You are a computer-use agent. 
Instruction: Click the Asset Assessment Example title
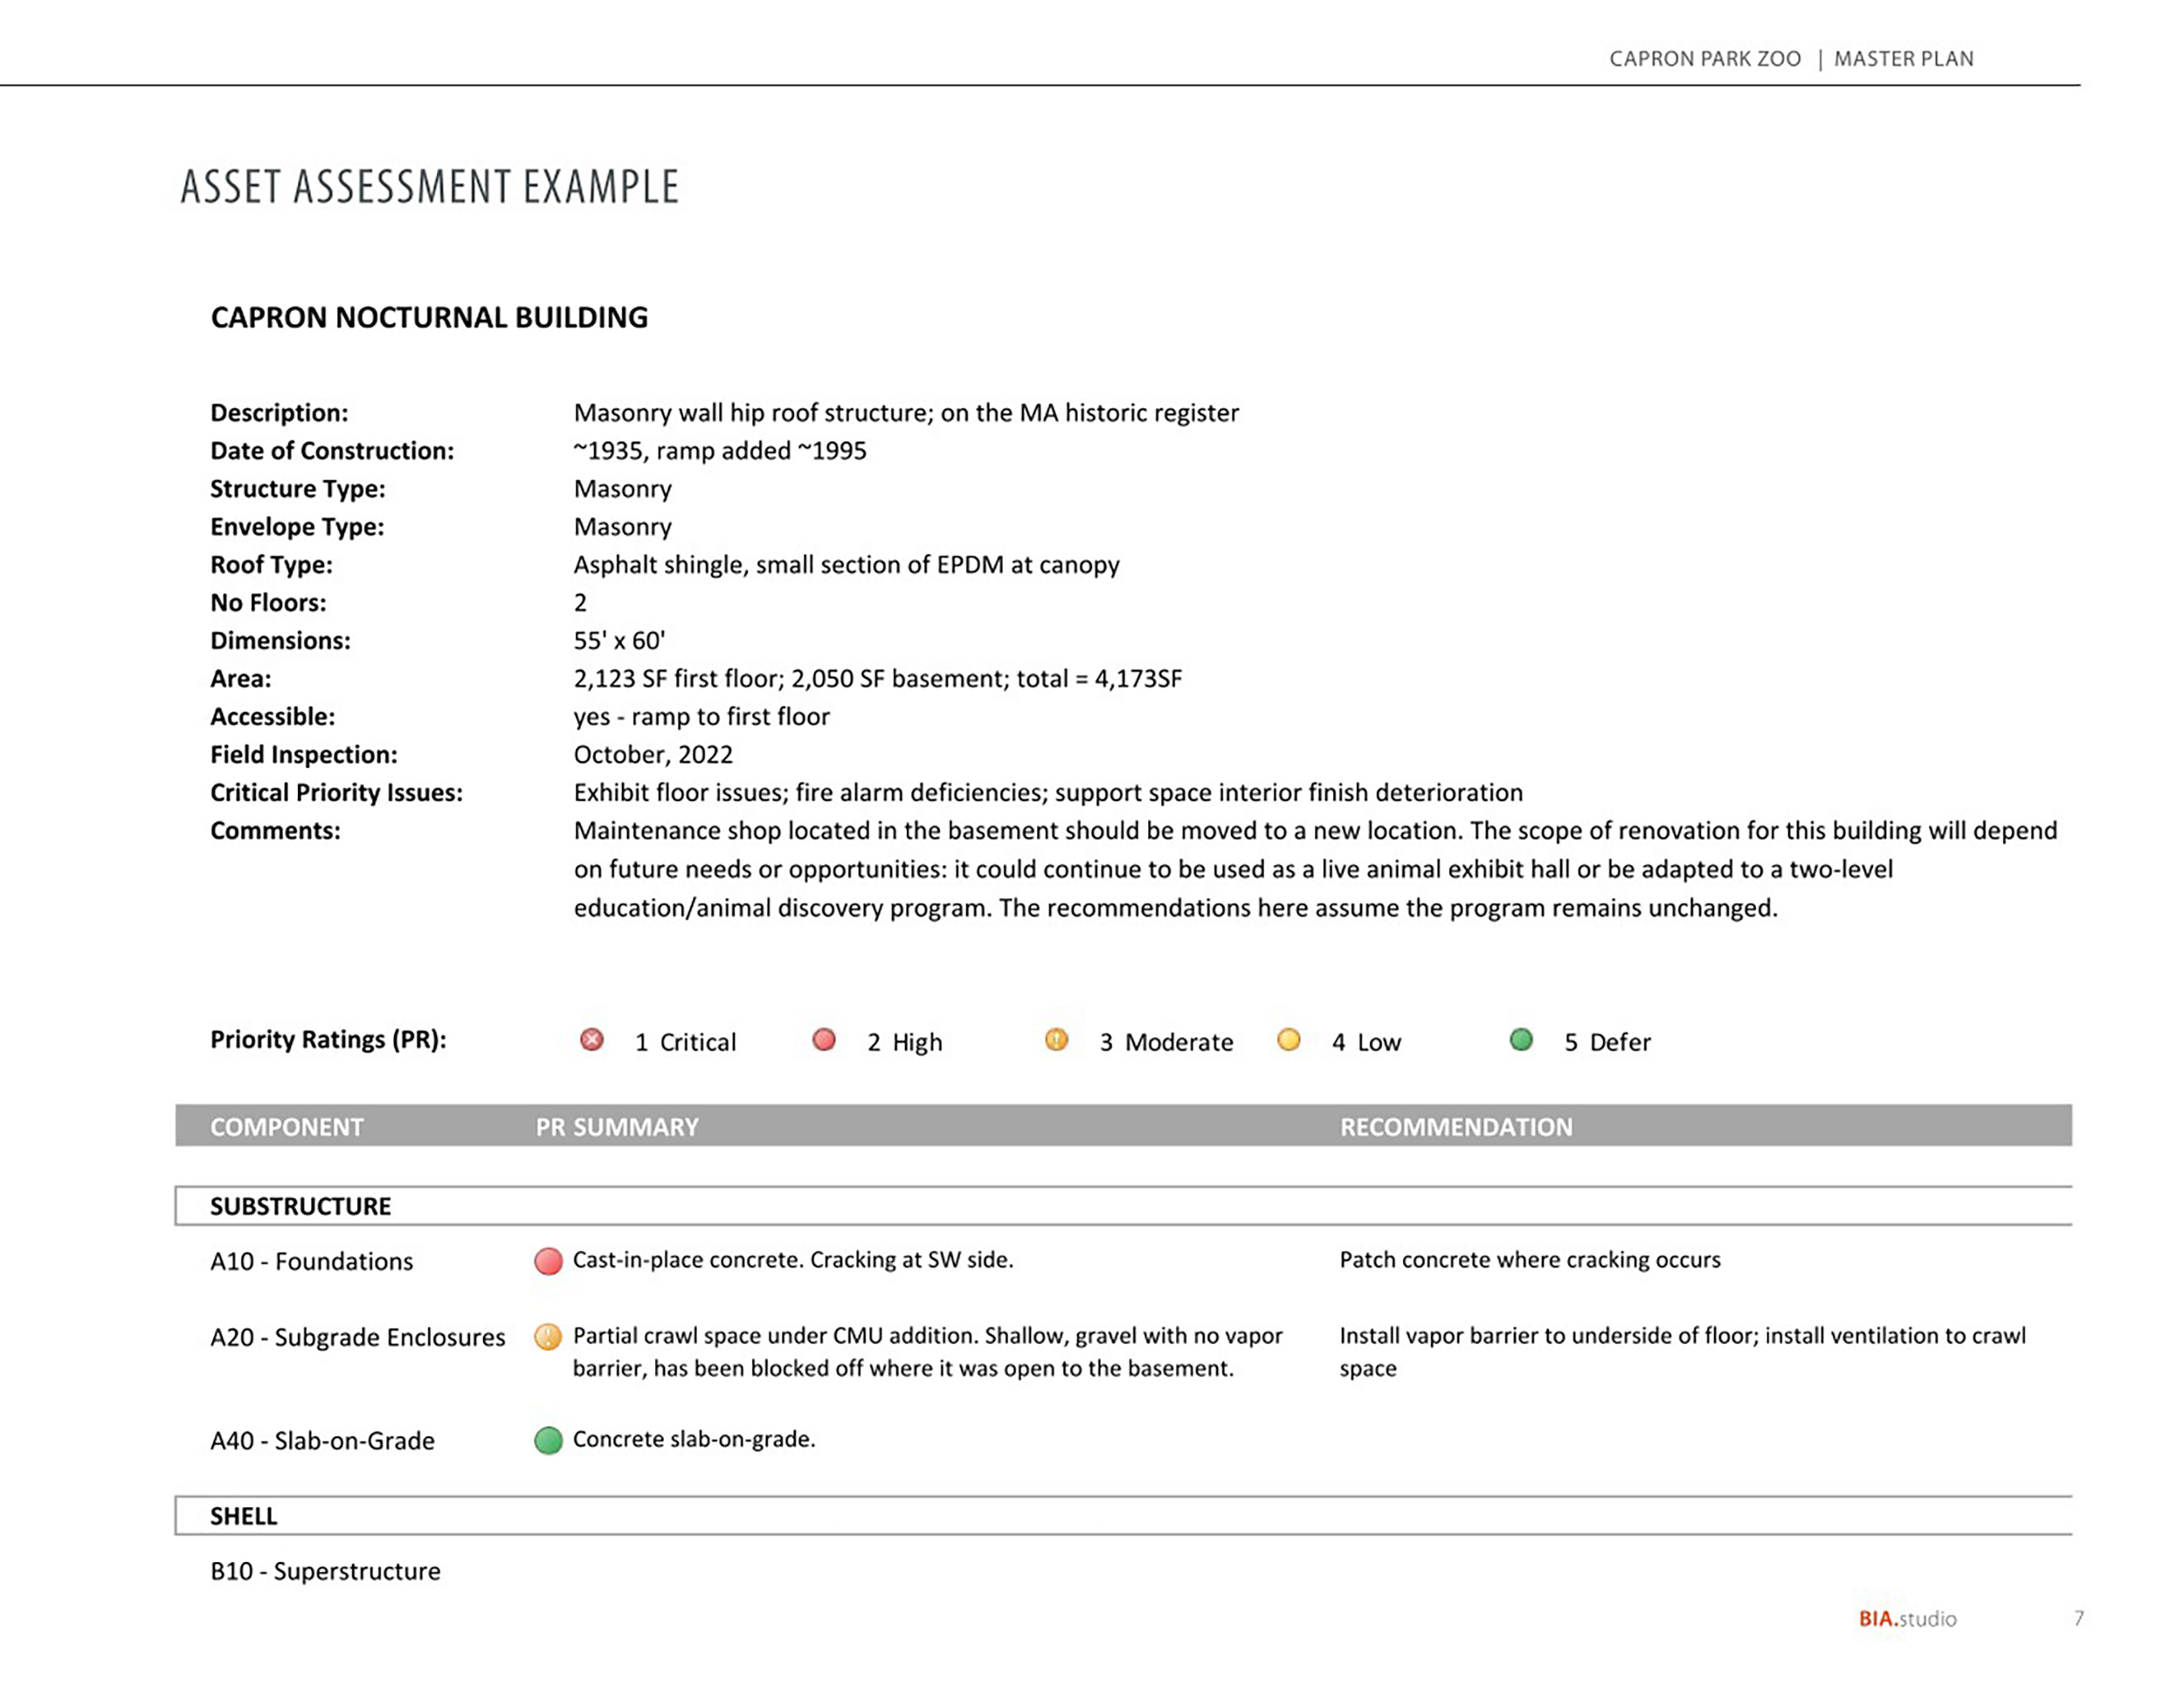tap(430, 187)
